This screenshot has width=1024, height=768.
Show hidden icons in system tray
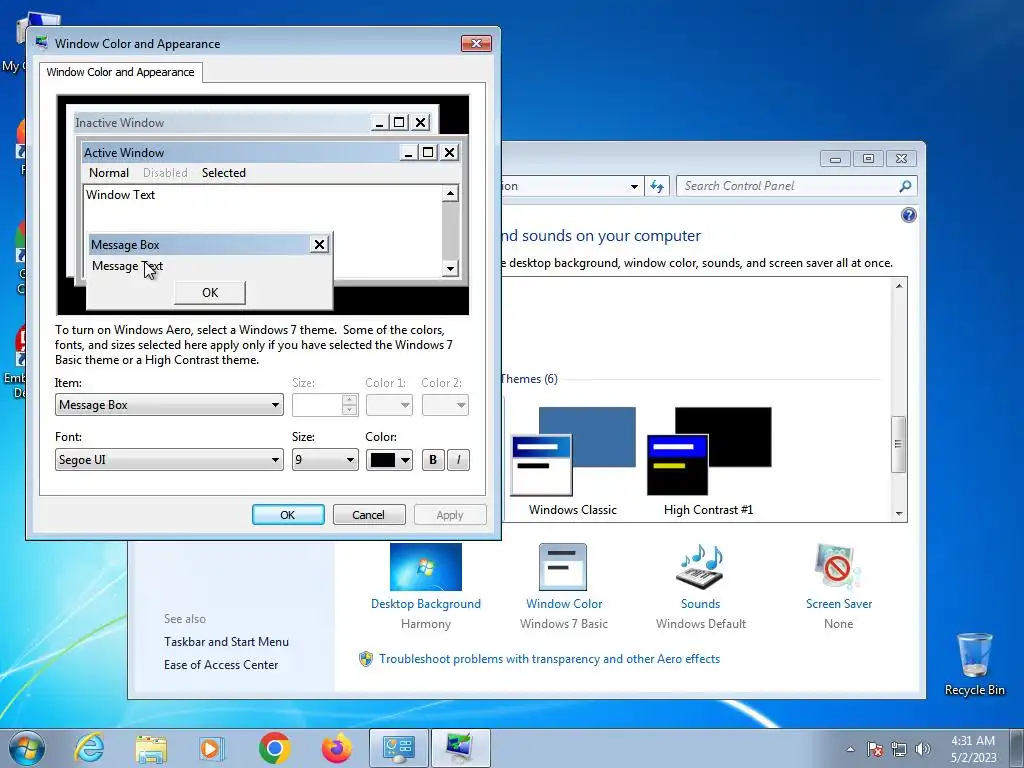[x=850, y=749]
